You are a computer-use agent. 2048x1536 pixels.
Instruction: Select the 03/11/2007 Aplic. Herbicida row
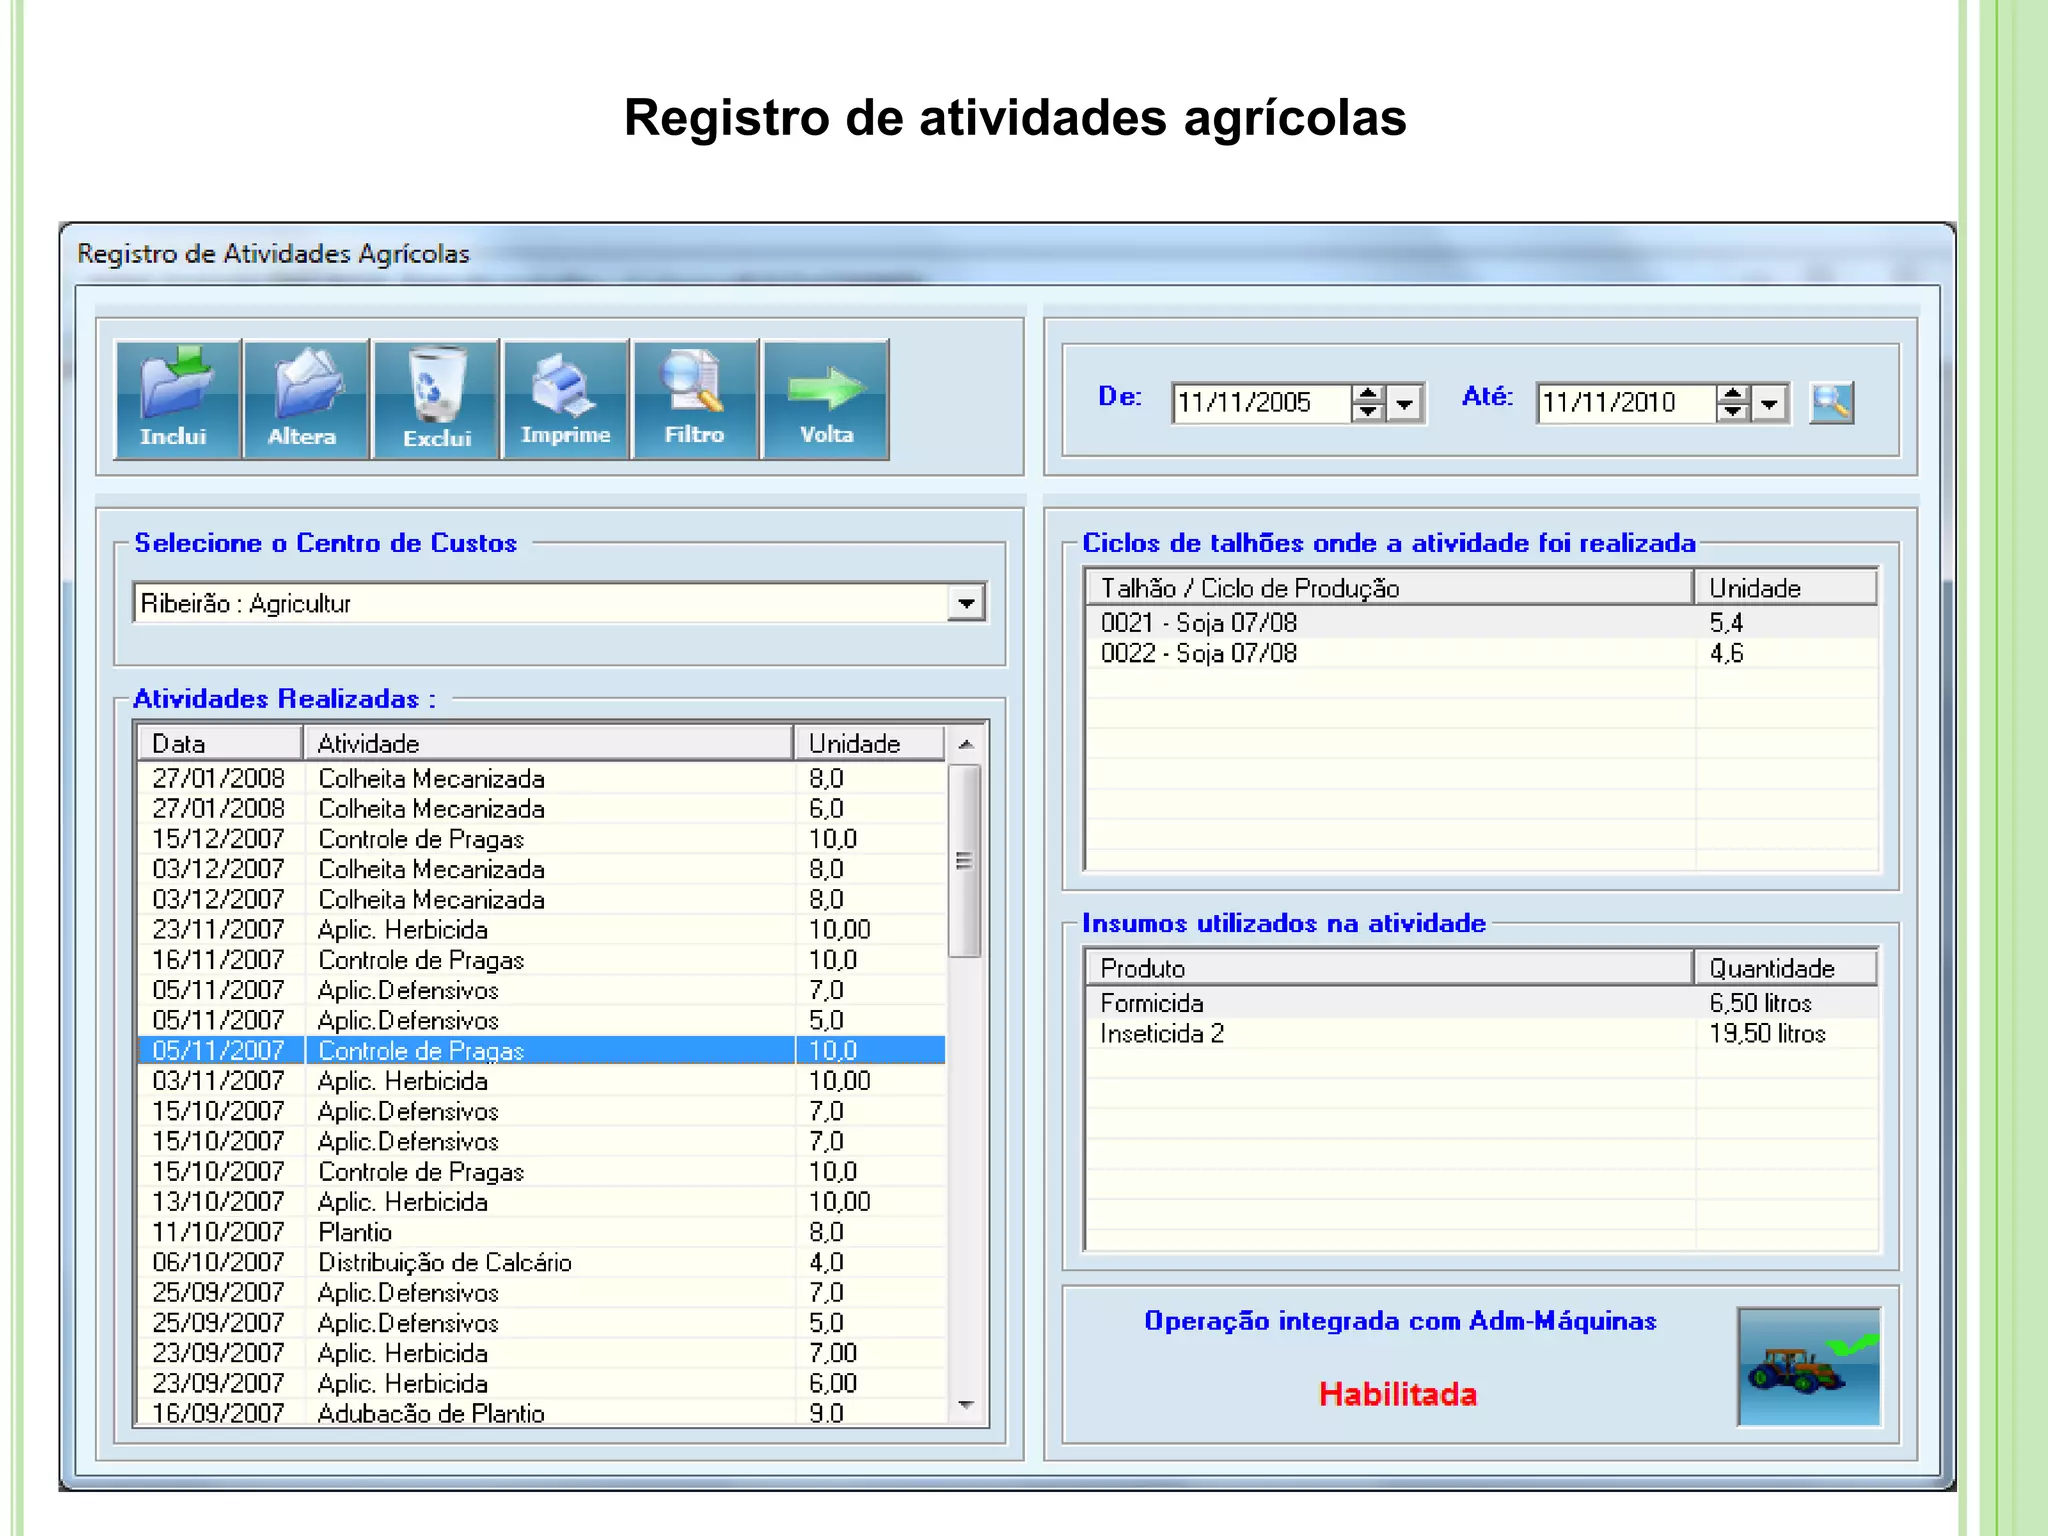(541, 1081)
